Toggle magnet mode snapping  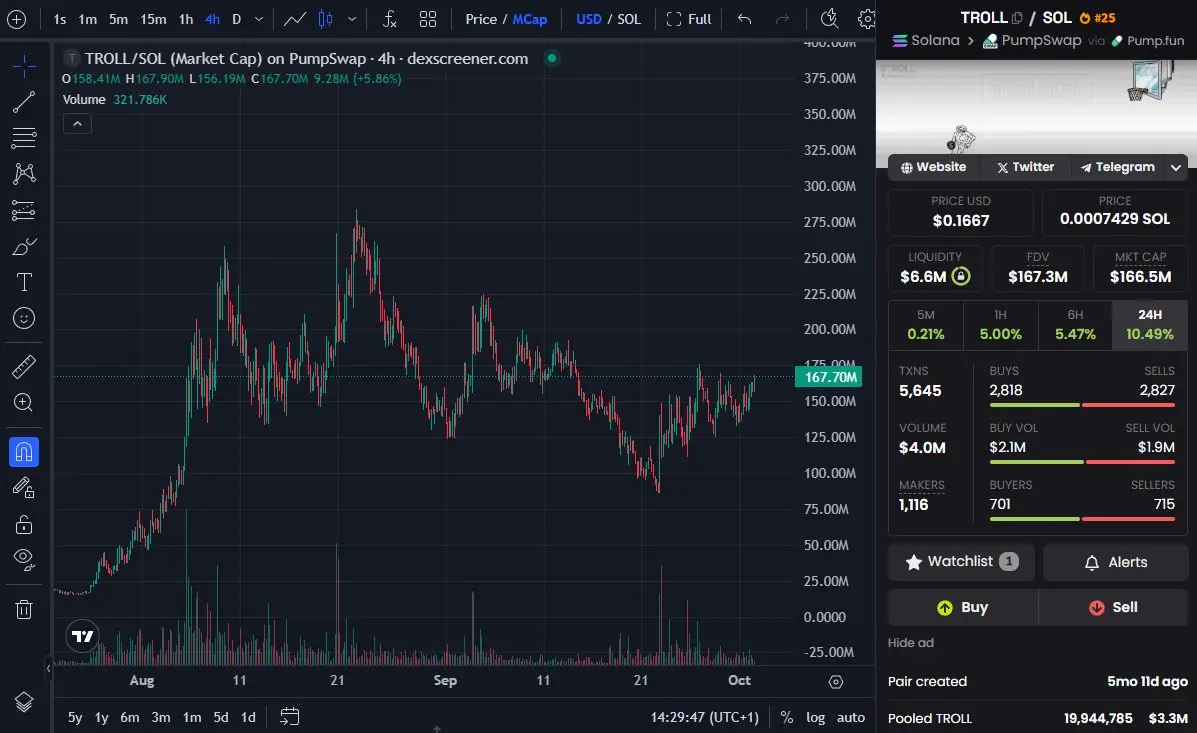[x=24, y=452]
